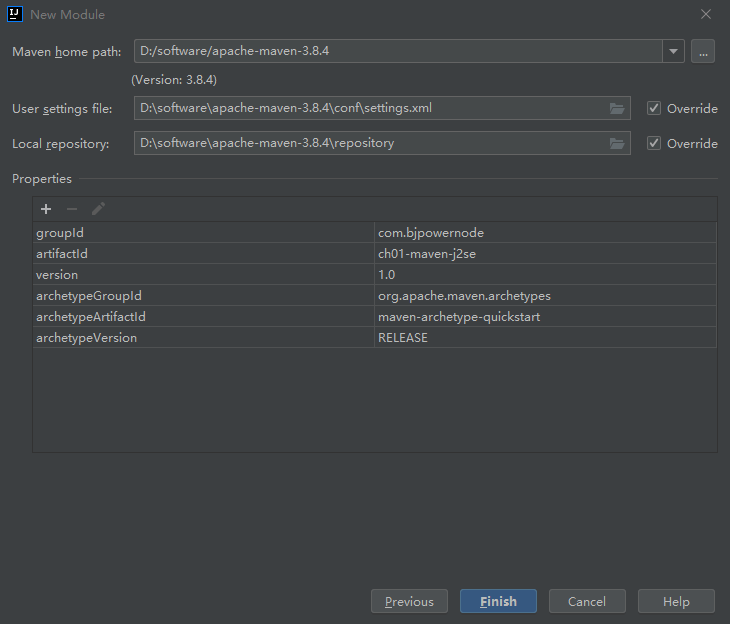Click the Previous button
The width and height of the screenshot is (730, 624).
[x=409, y=601]
